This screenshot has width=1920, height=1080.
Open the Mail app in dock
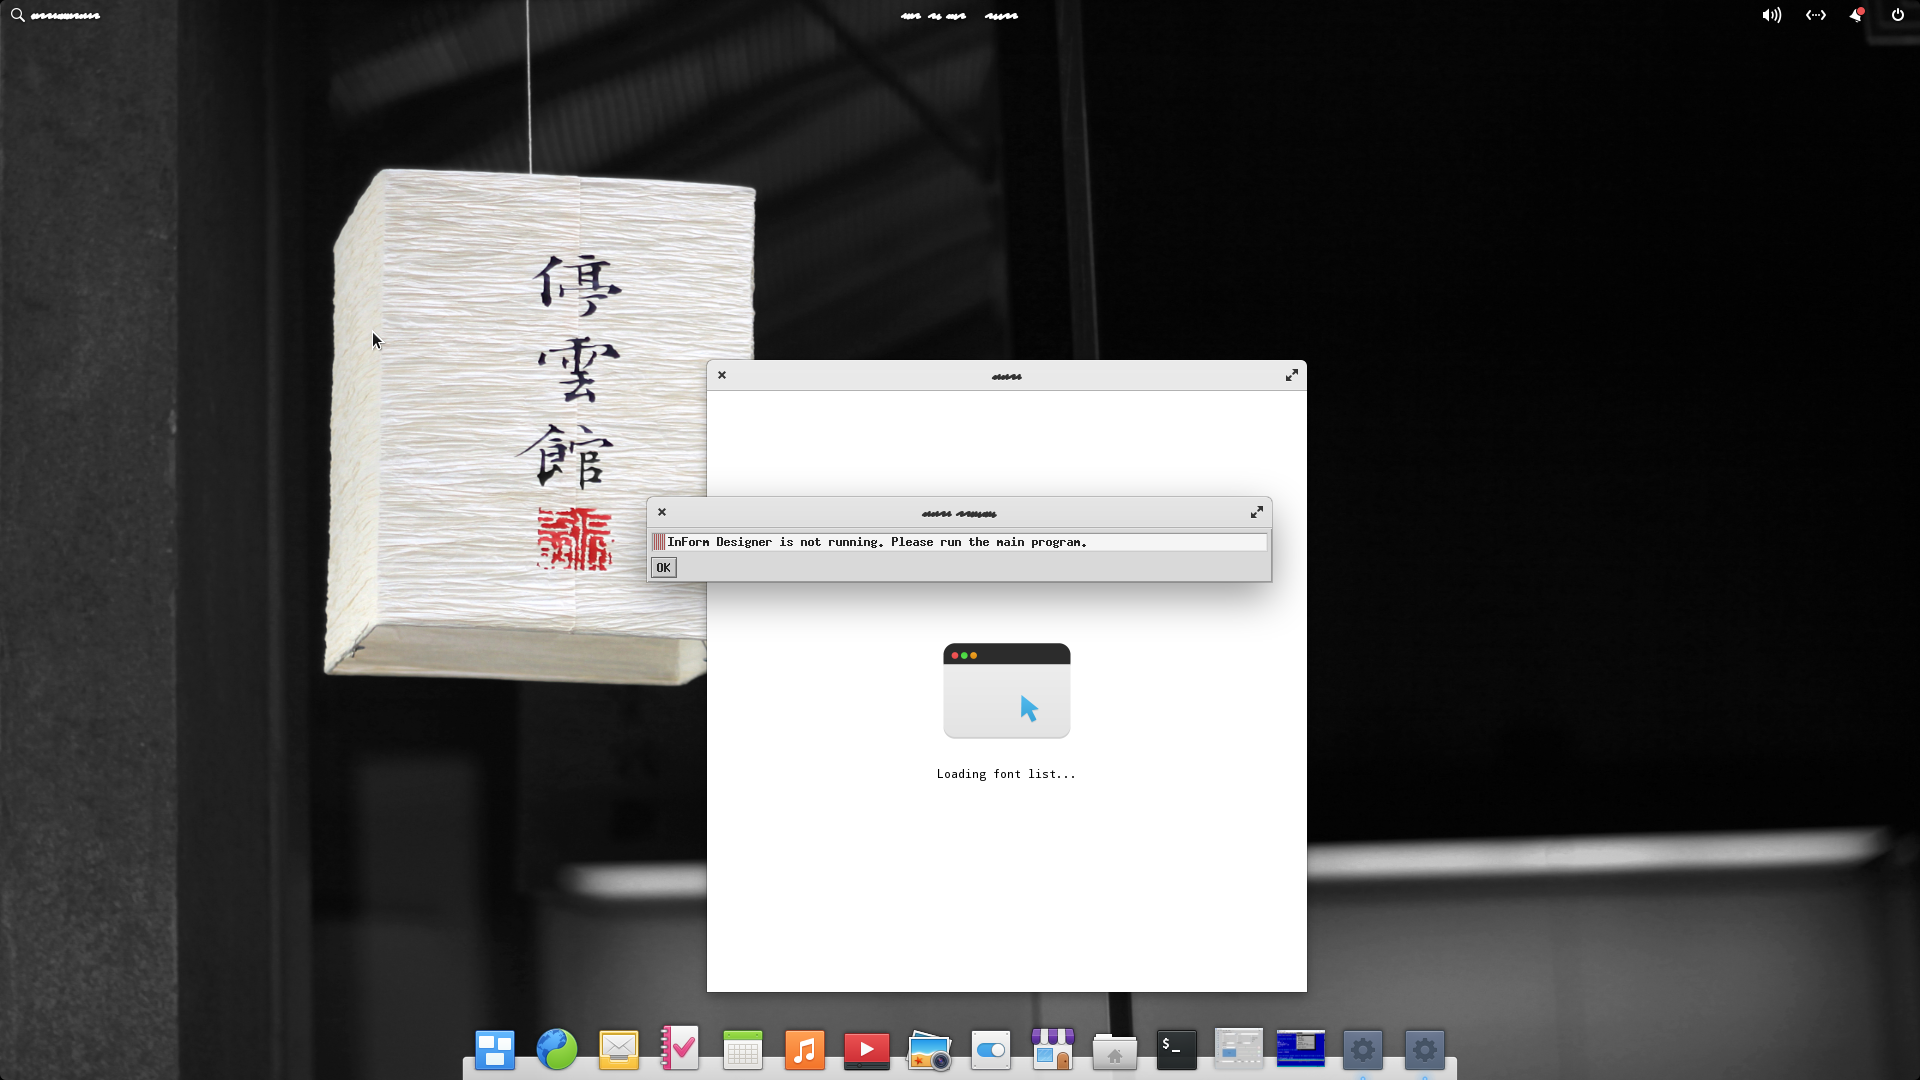(619, 1050)
